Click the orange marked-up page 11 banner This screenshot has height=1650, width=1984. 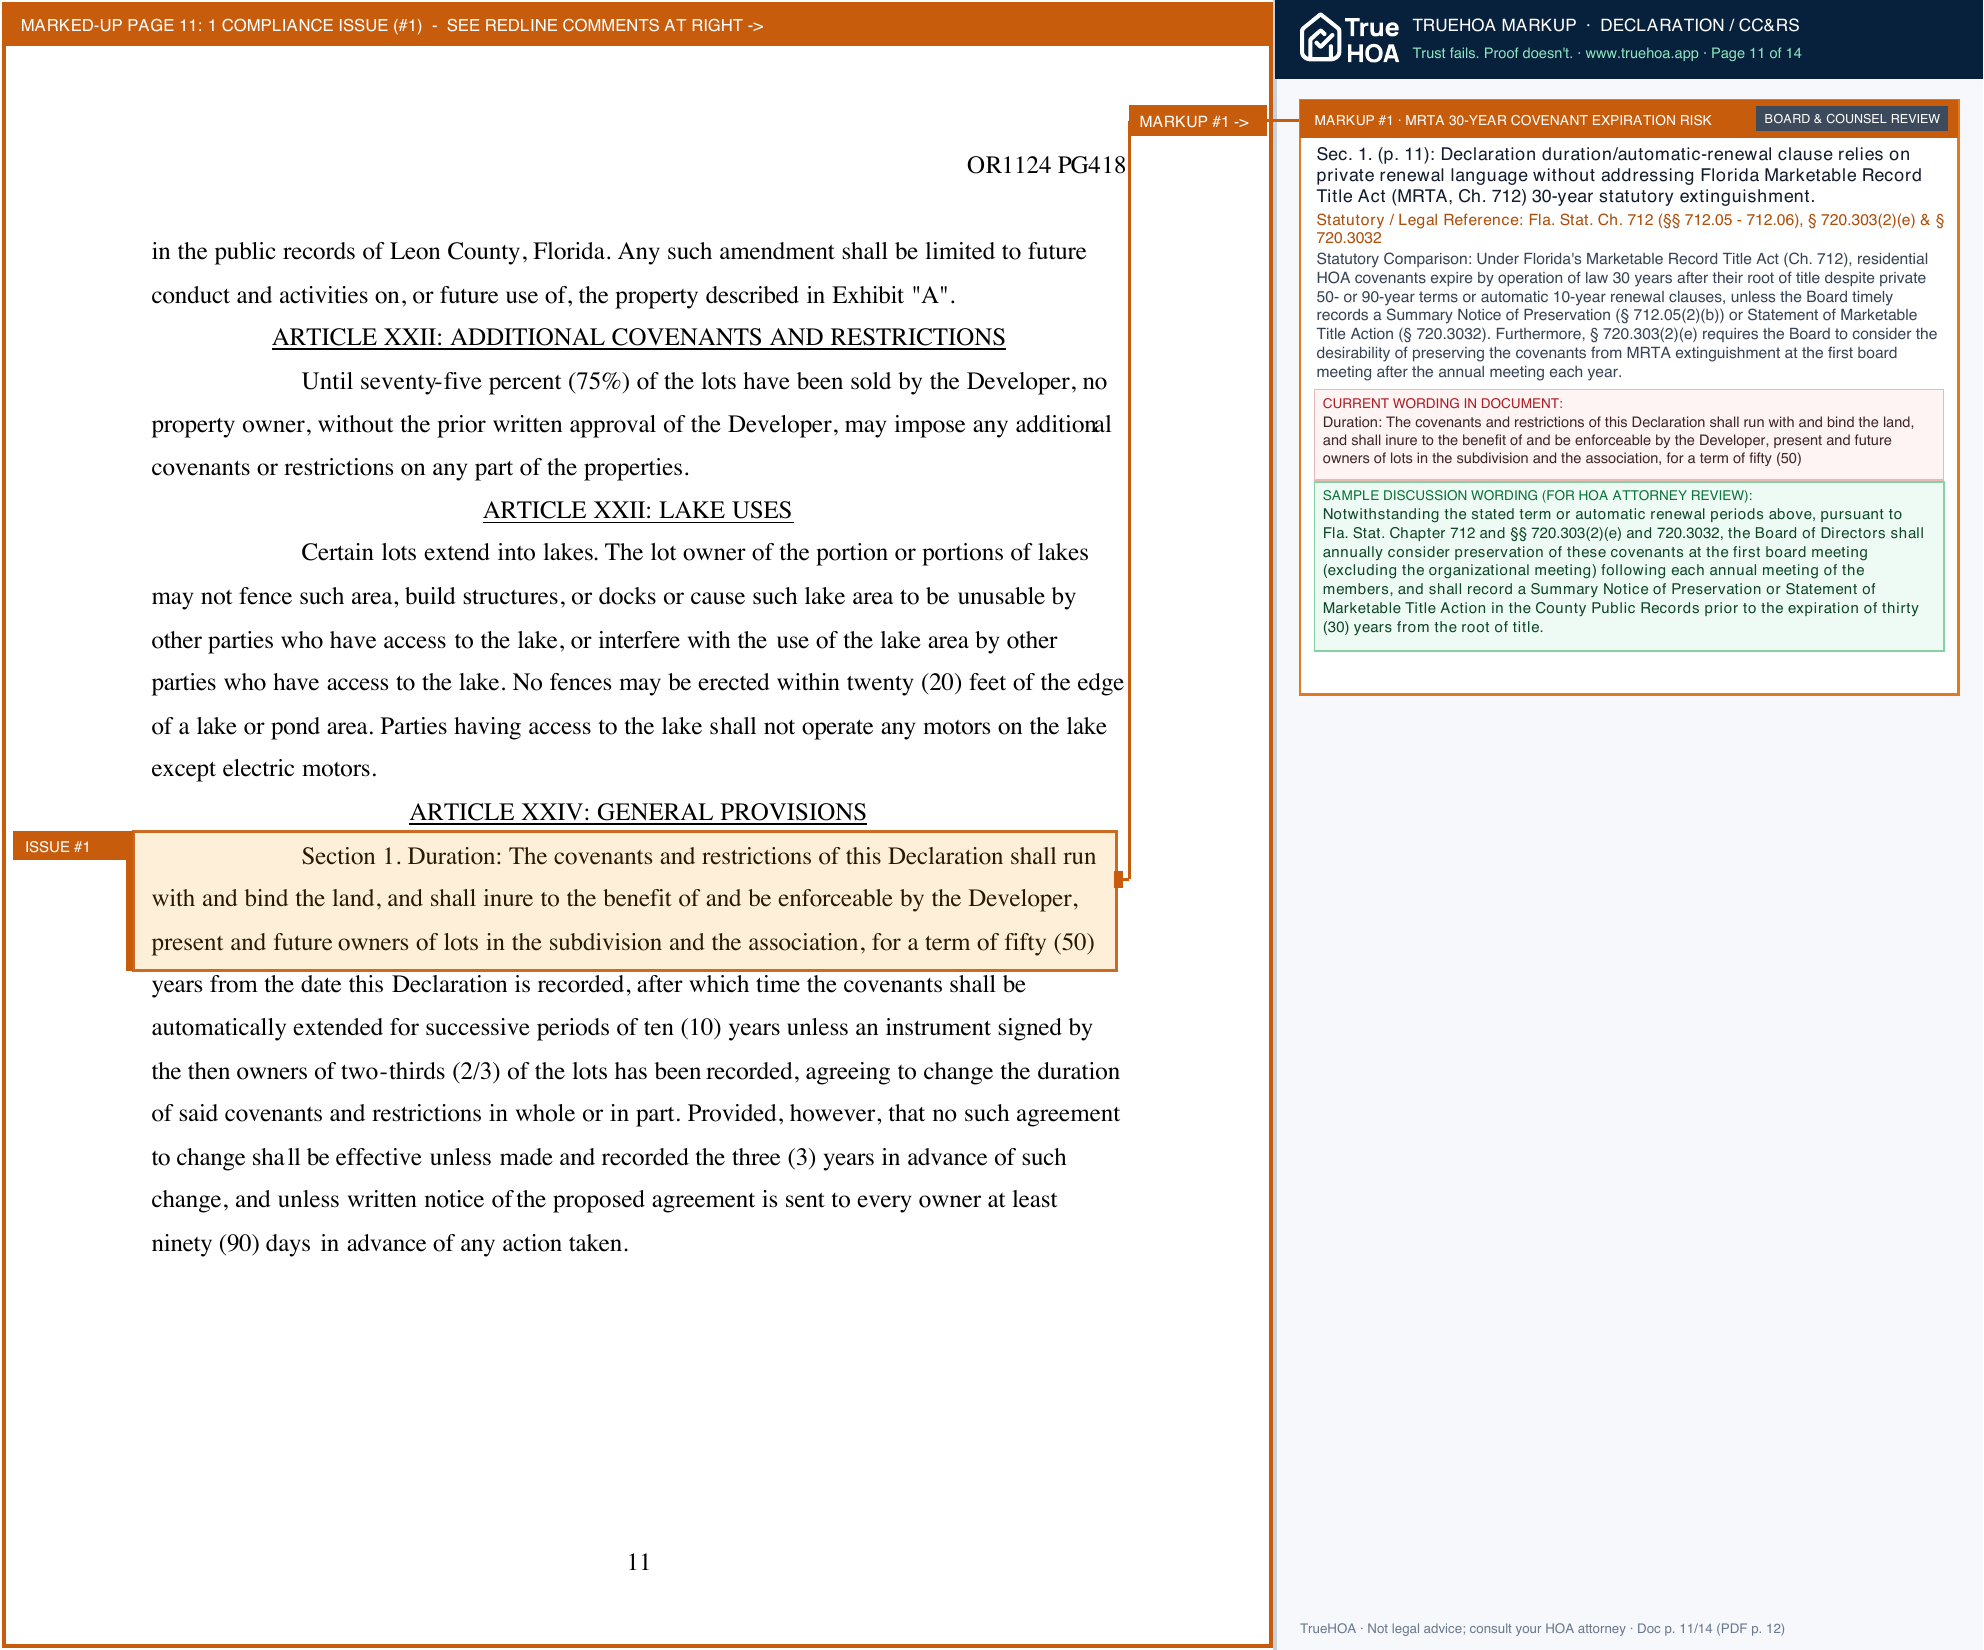coord(637,25)
